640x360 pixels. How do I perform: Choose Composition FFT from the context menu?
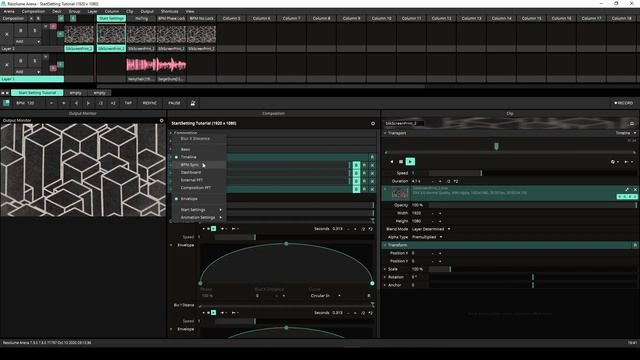(196, 188)
